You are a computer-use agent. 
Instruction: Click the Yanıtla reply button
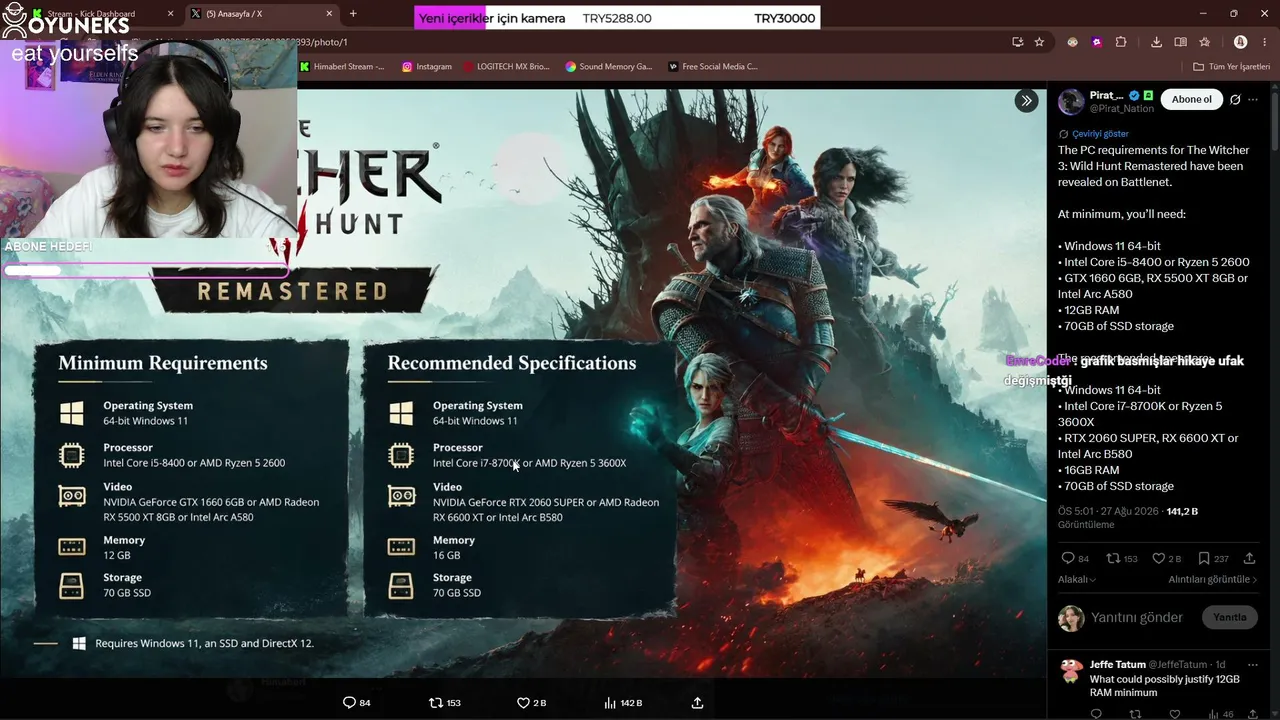click(x=1229, y=618)
